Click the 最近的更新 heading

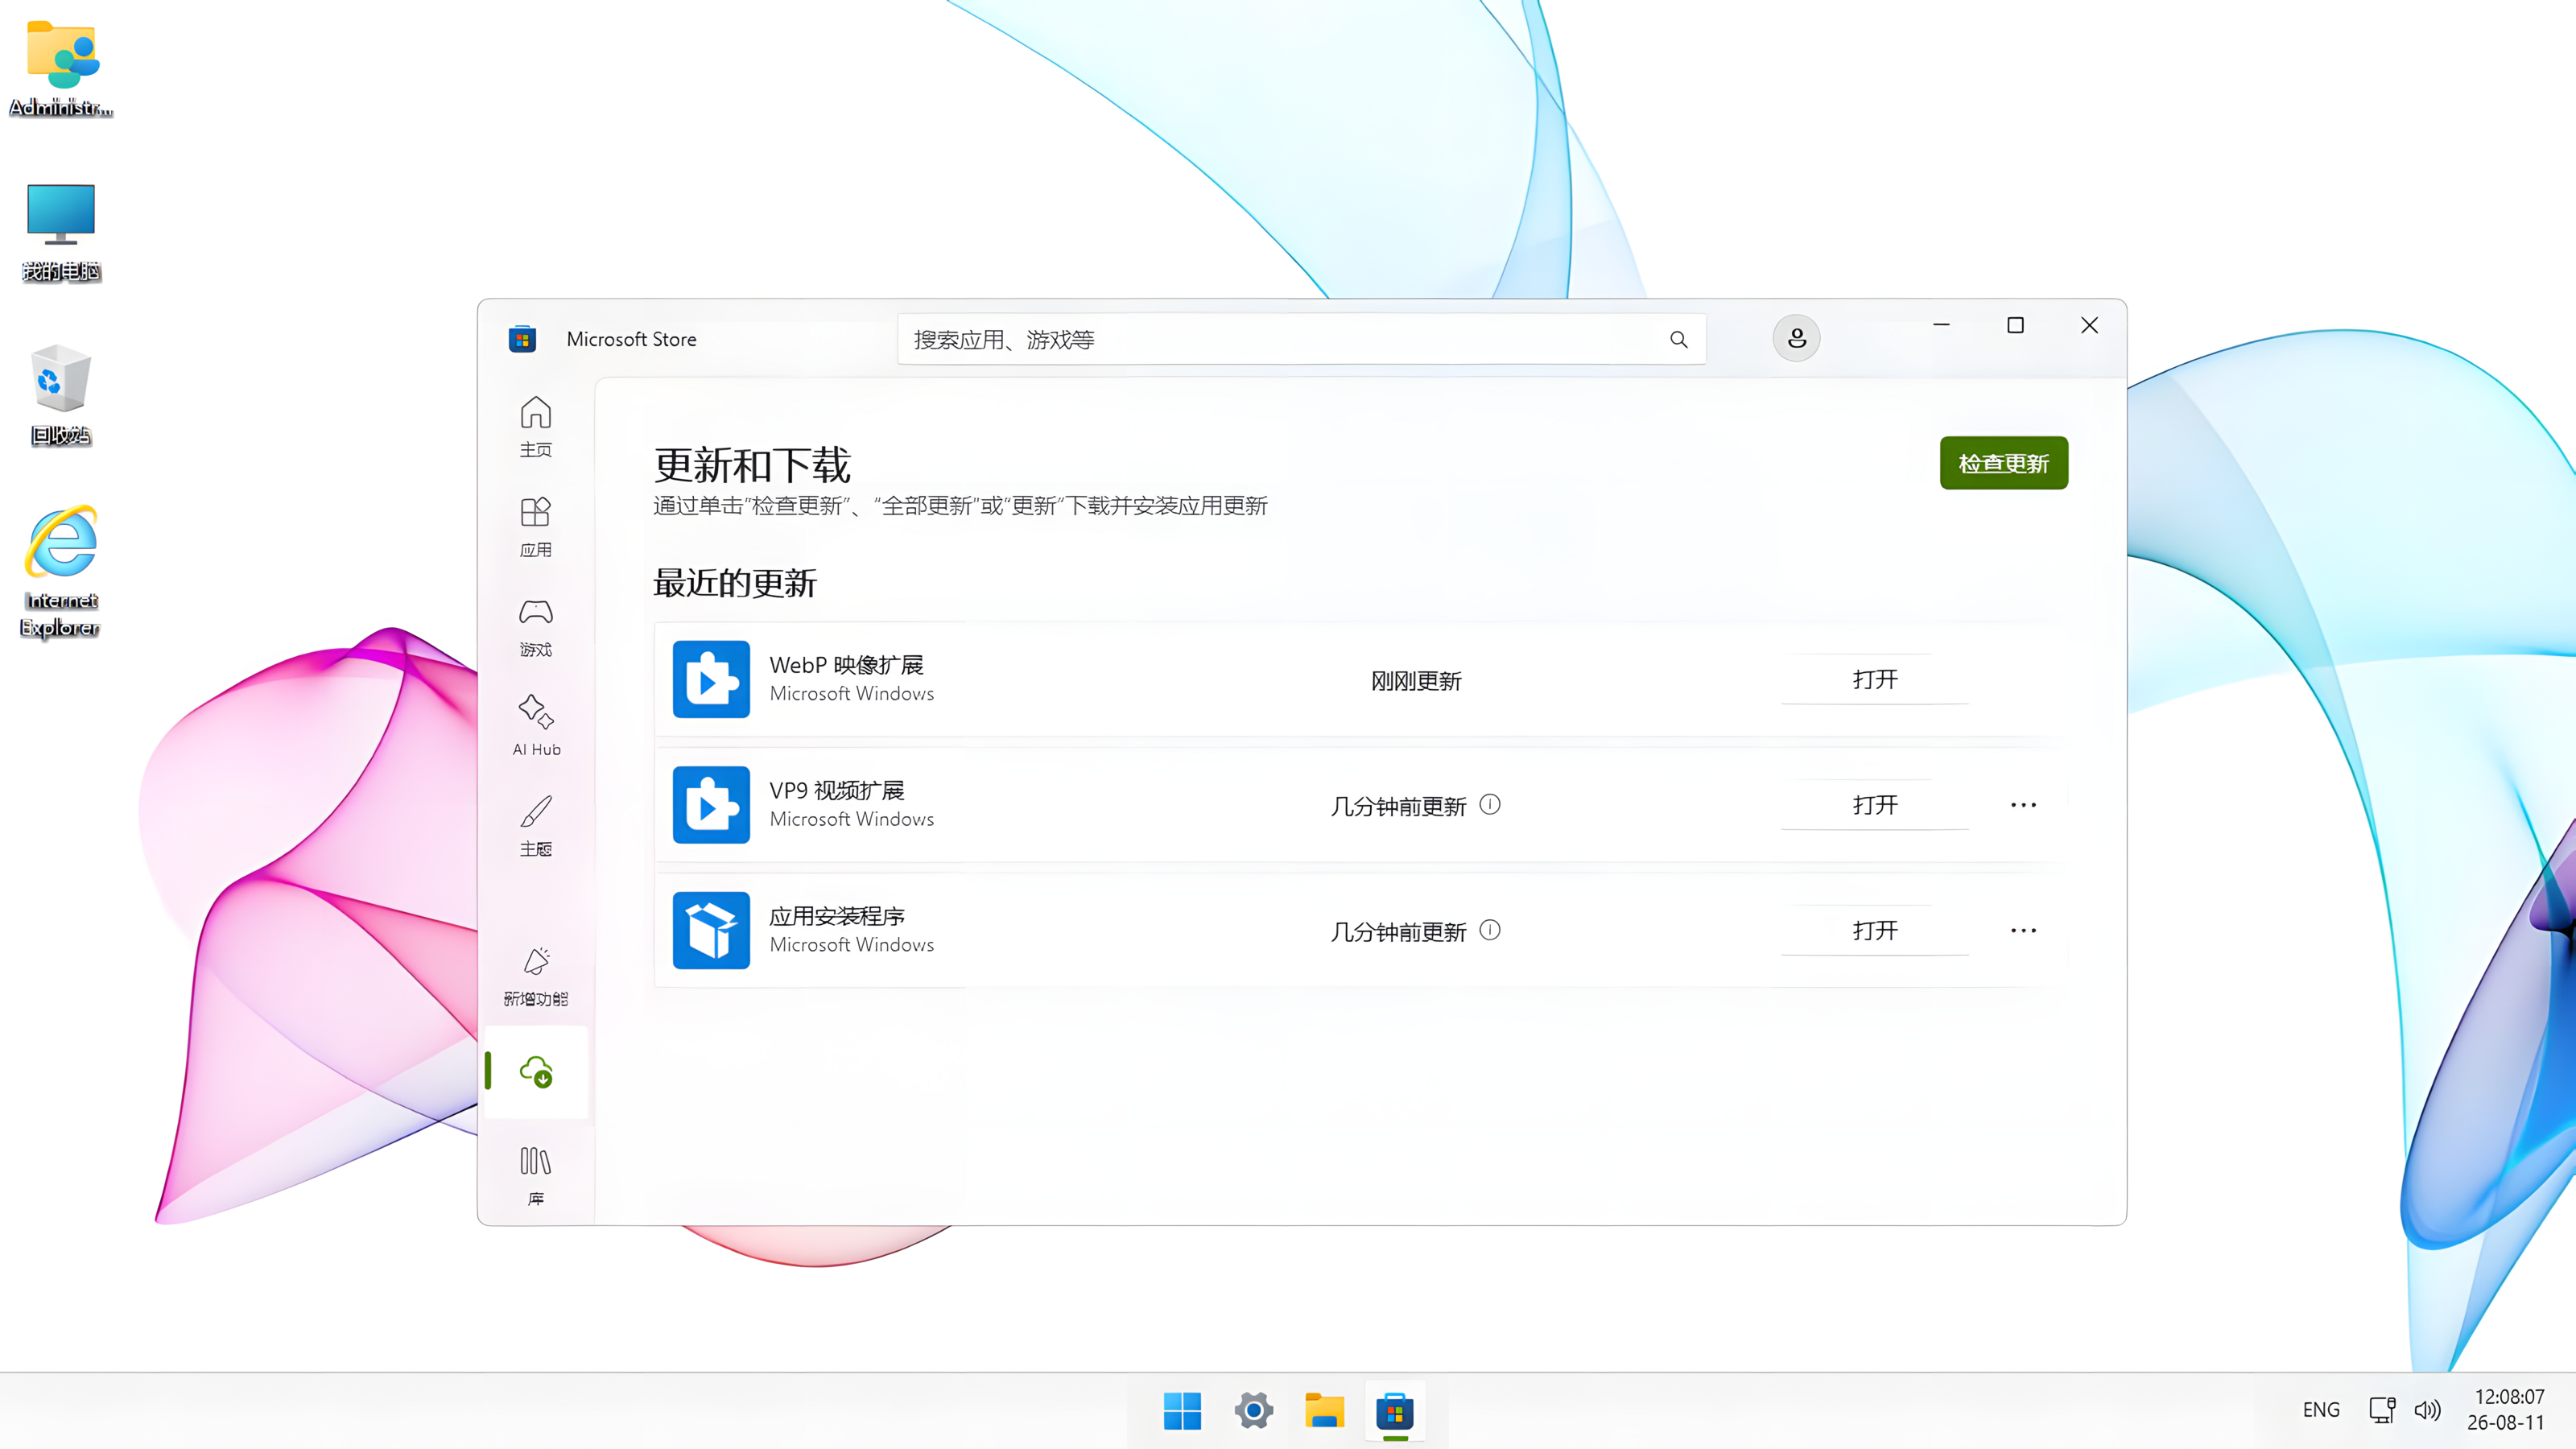click(735, 583)
